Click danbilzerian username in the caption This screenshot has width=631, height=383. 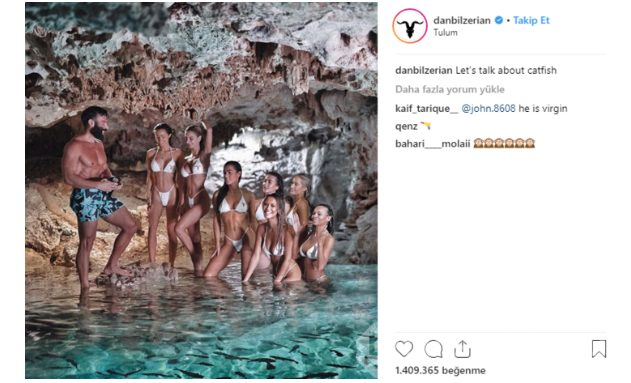424,70
